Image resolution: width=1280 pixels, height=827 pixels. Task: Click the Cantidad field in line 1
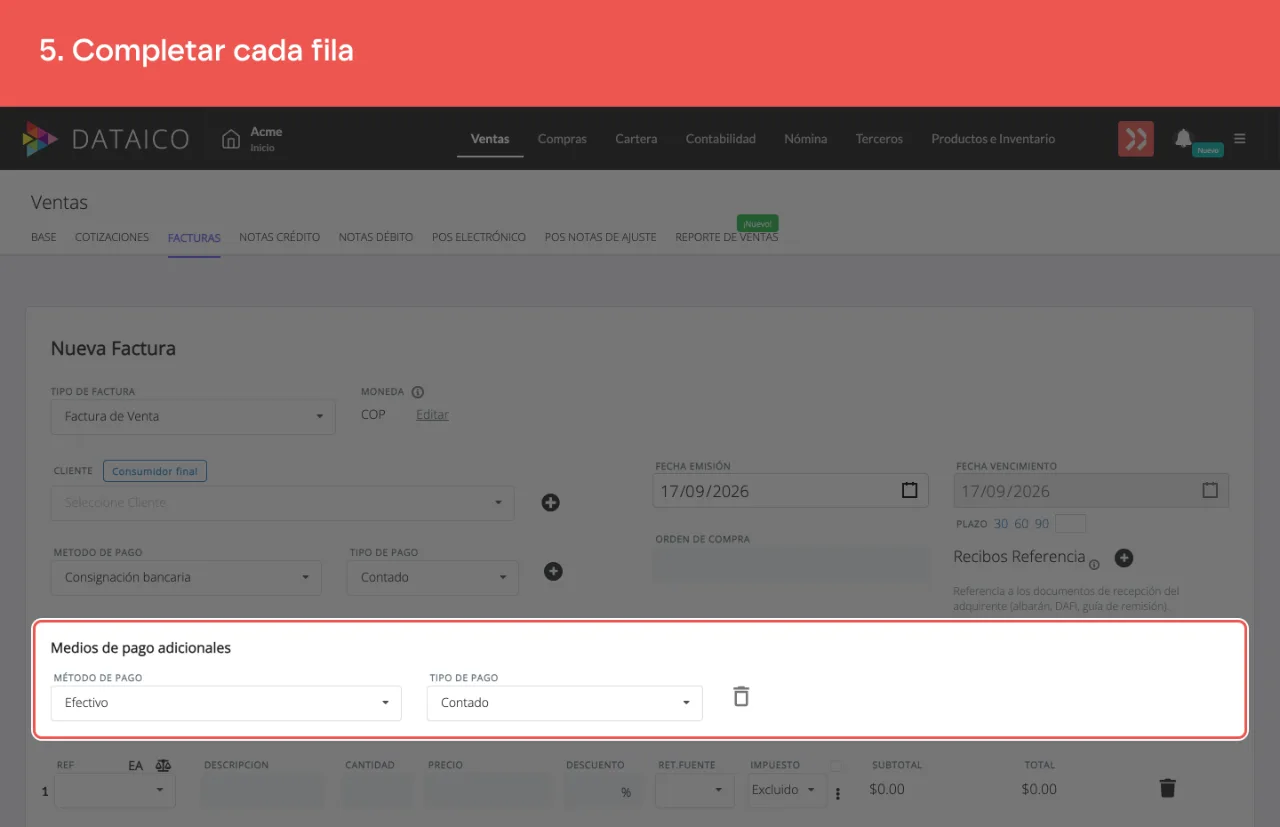point(378,790)
